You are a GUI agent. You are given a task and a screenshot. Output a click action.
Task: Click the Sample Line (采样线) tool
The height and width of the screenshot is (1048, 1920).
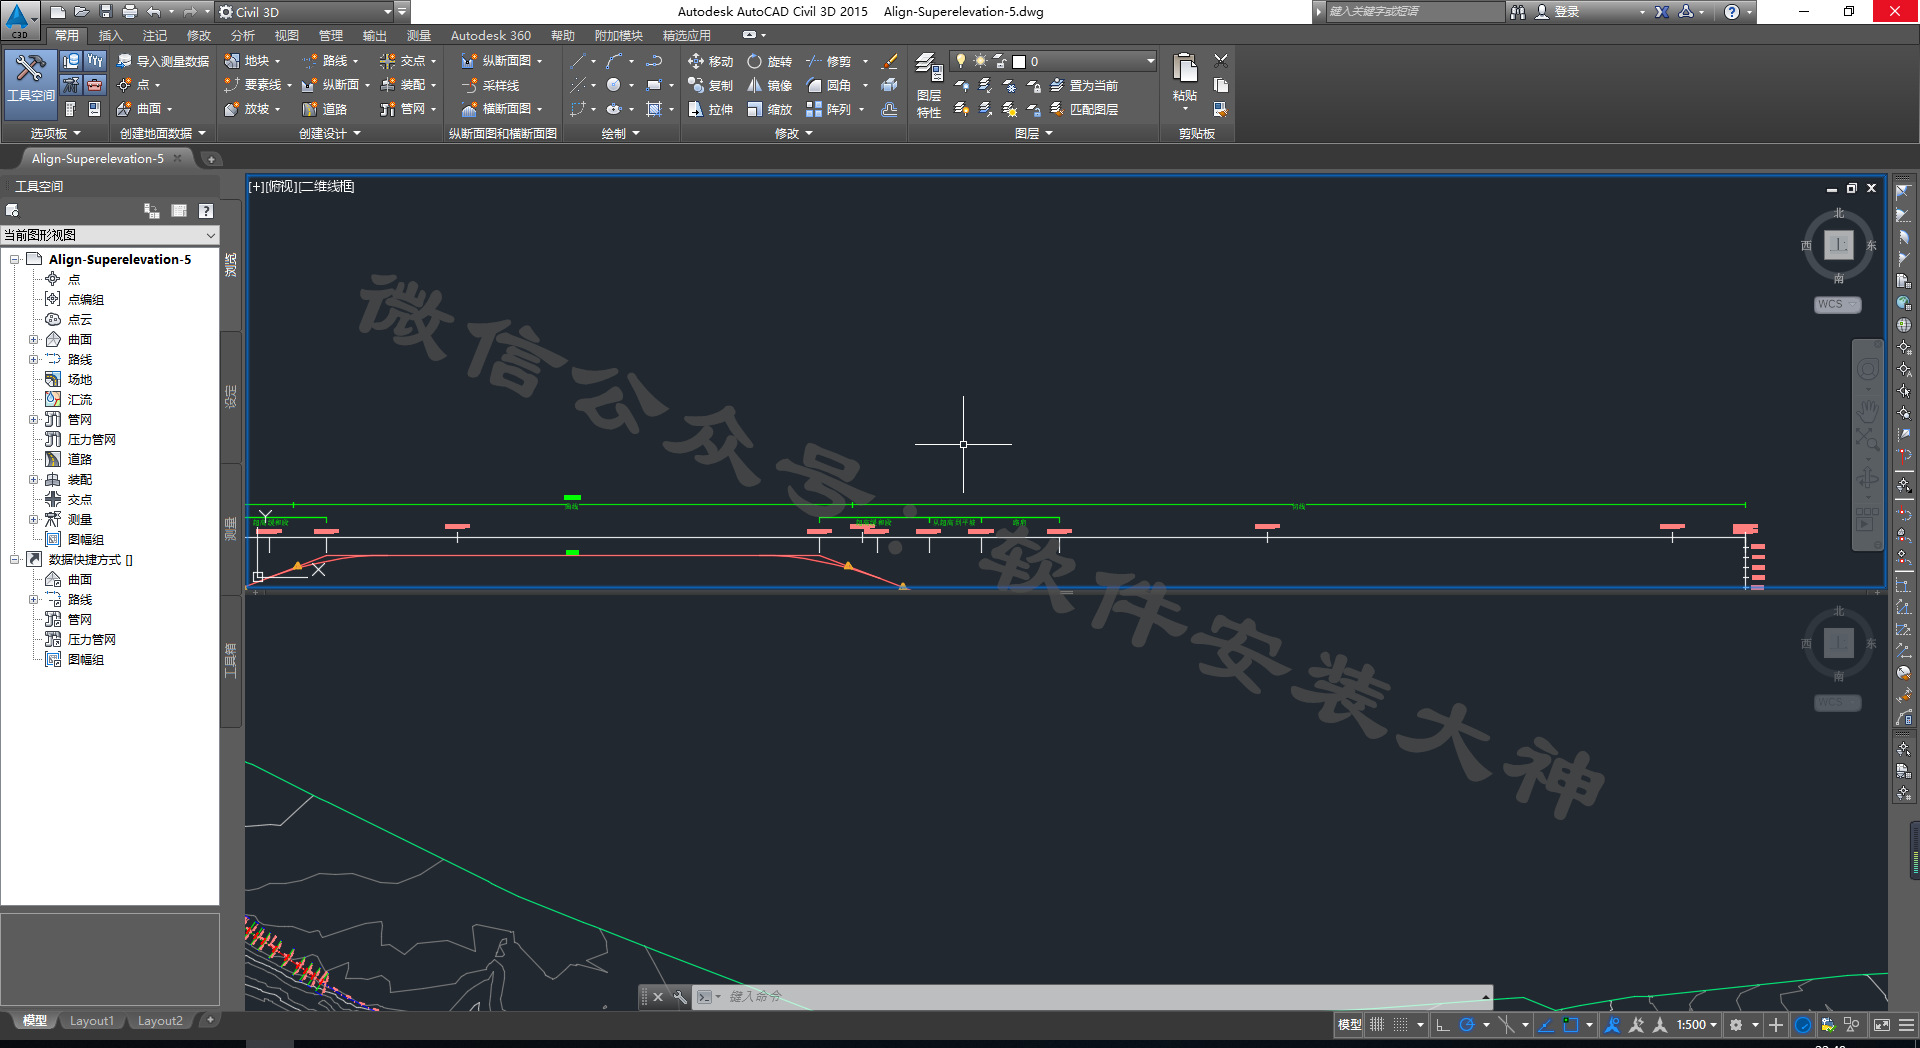coord(490,85)
